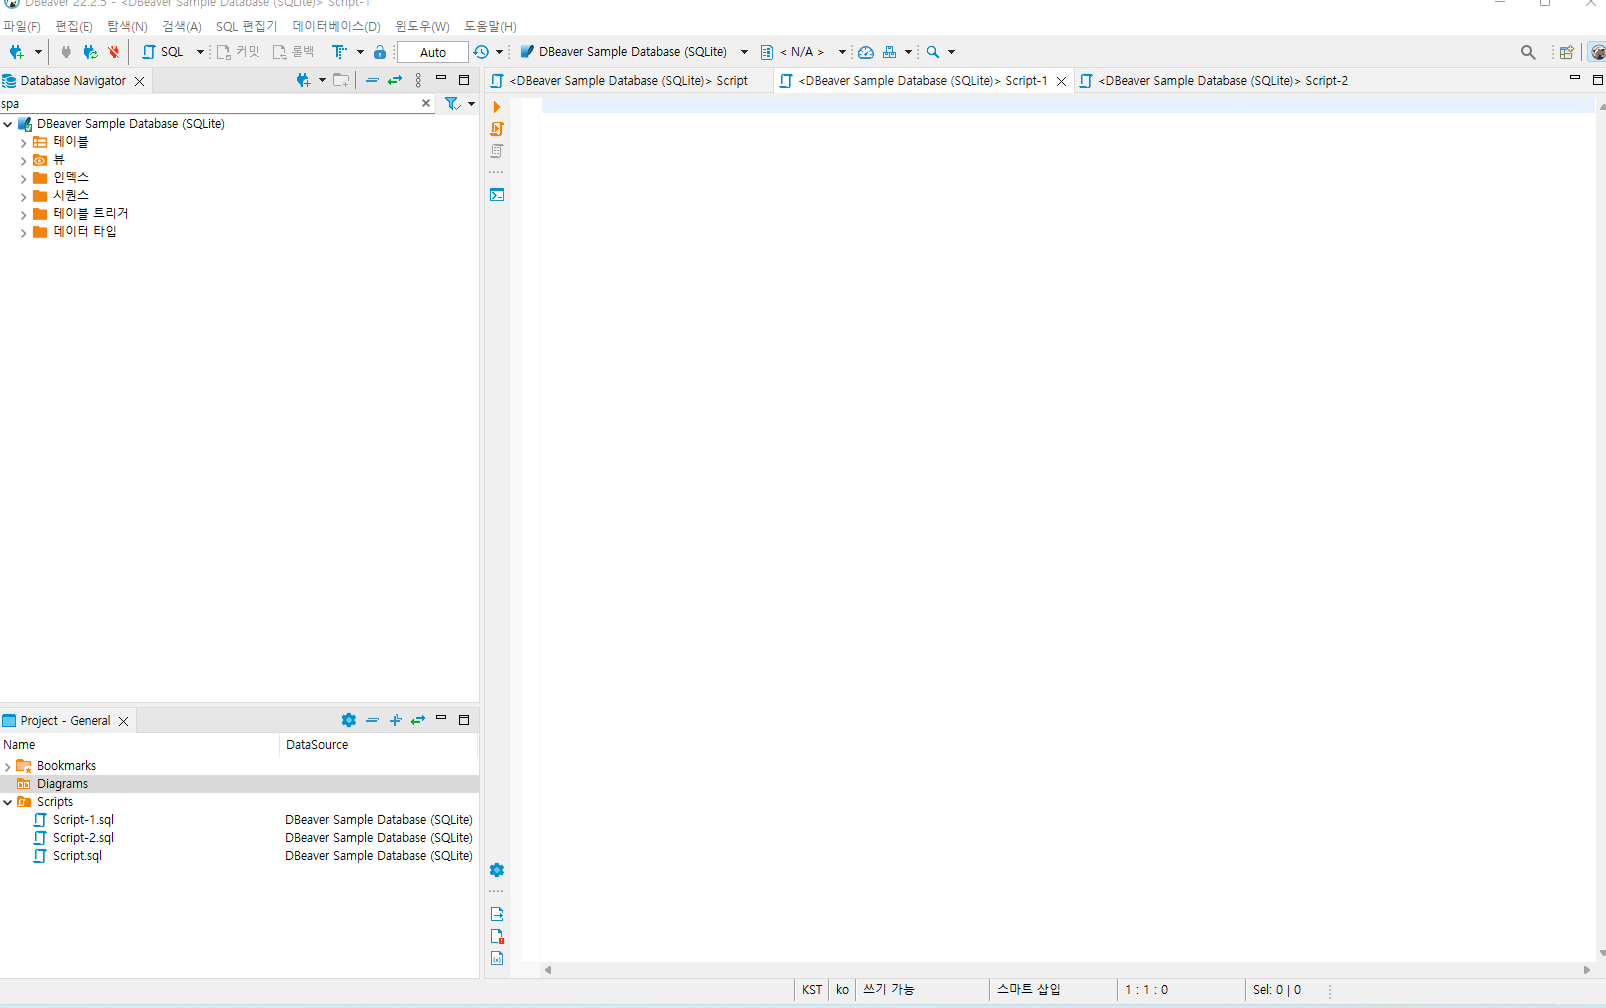The image size is (1606, 1008).
Task: Click the gray global search magnifier icon
Action: pyautogui.click(x=1528, y=52)
